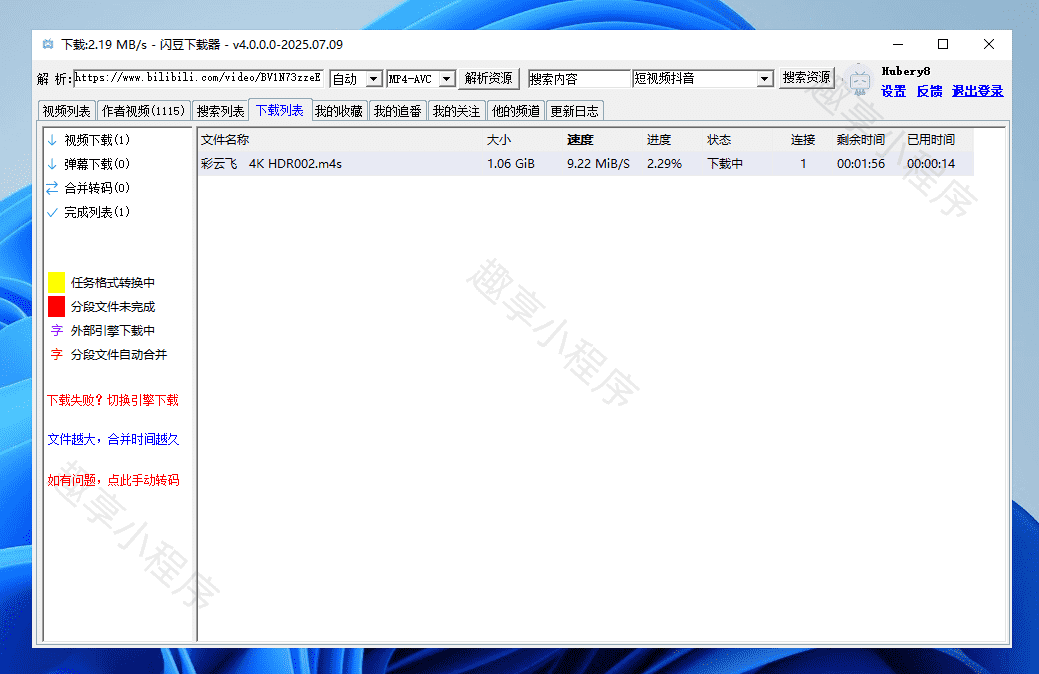The image size is (1039, 674).
Task: Select the 下载列表 tab
Action: click(x=280, y=110)
